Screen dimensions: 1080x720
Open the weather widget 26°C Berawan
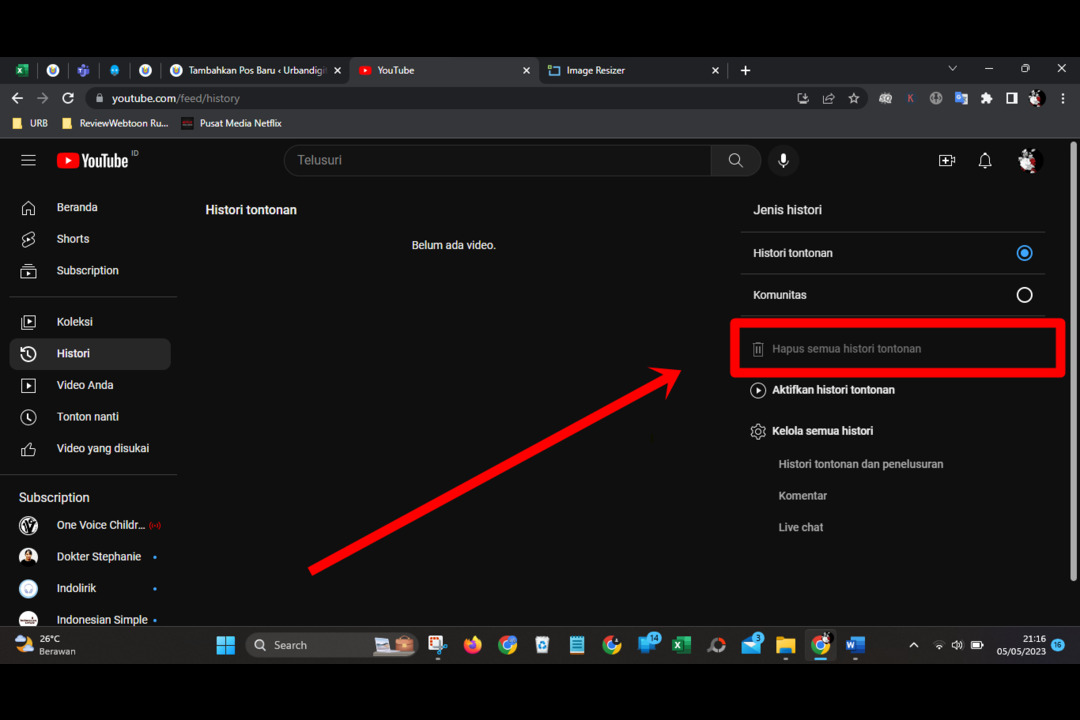point(46,646)
